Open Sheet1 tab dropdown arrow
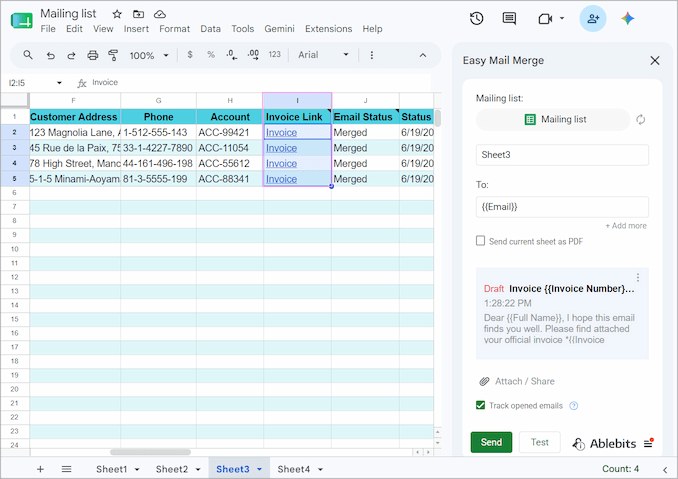This screenshot has width=678, height=479. tap(137, 469)
